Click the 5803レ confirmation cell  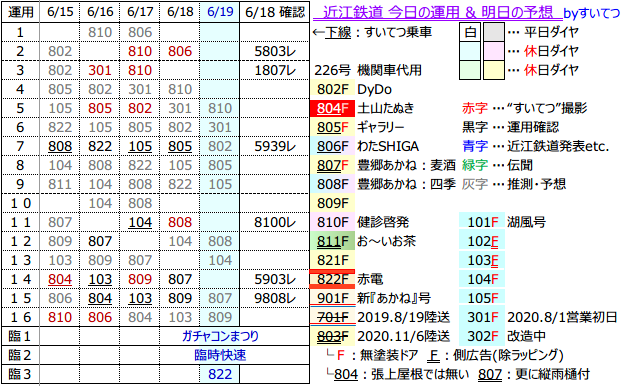coord(275,51)
